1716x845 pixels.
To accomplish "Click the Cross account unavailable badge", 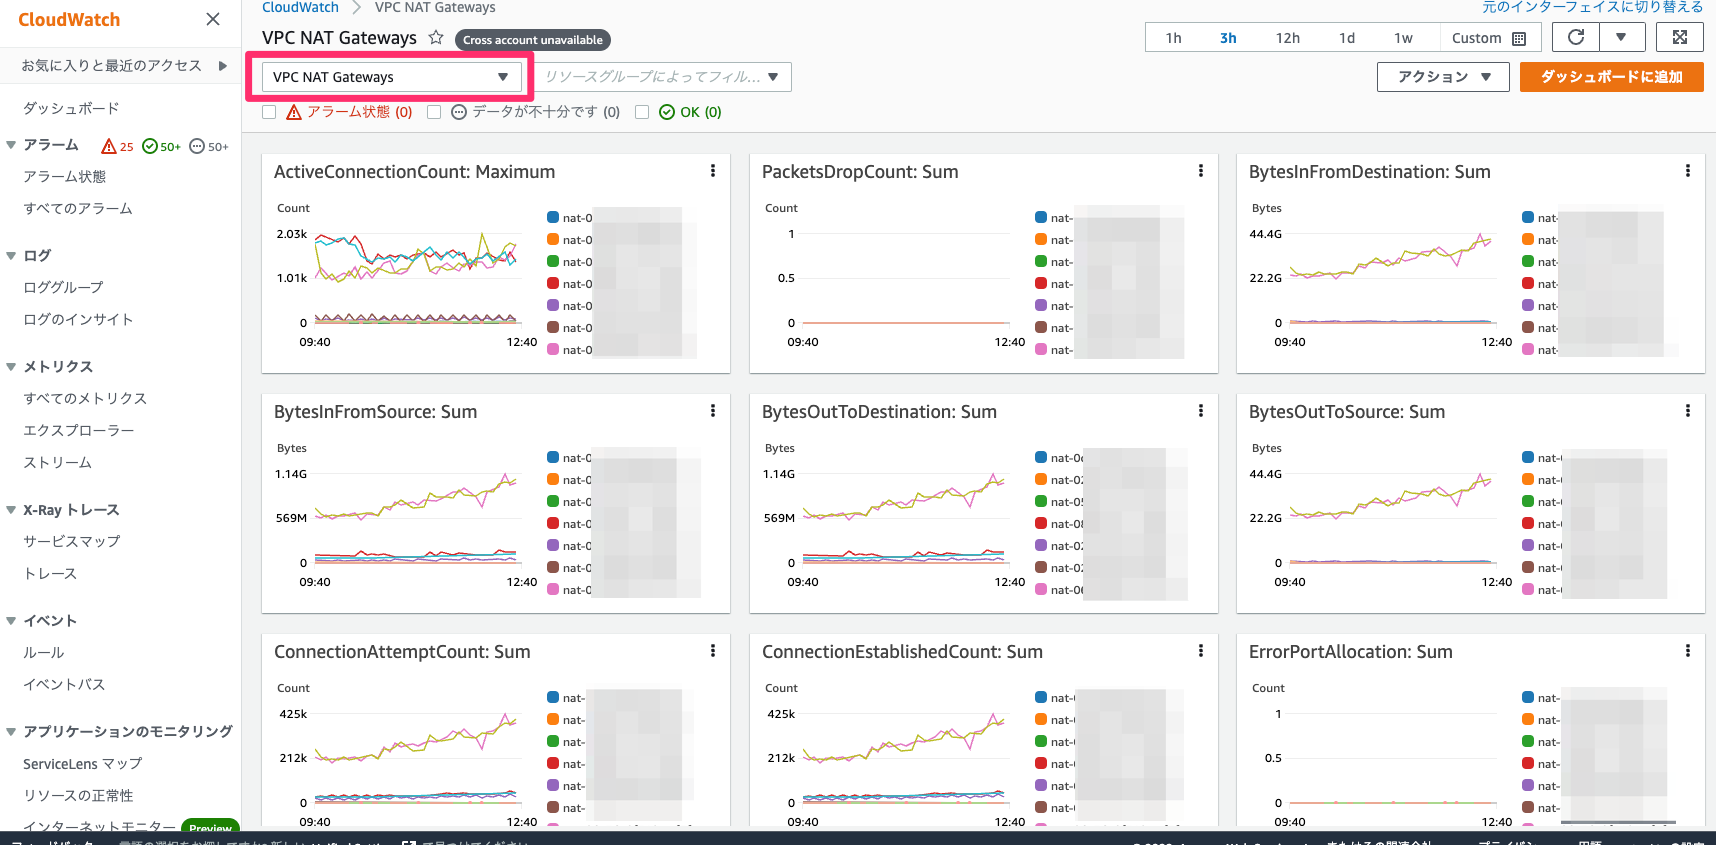I will click(533, 40).
